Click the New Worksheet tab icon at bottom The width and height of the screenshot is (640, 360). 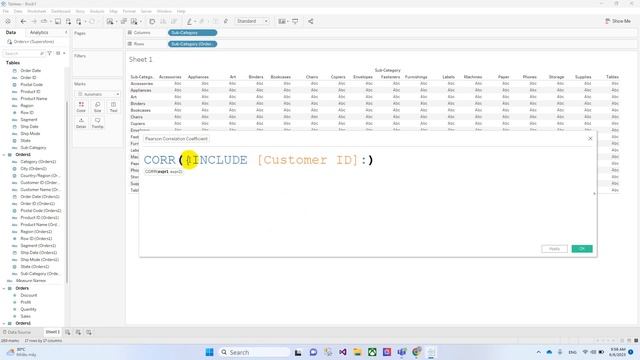(x=68, y=332)
